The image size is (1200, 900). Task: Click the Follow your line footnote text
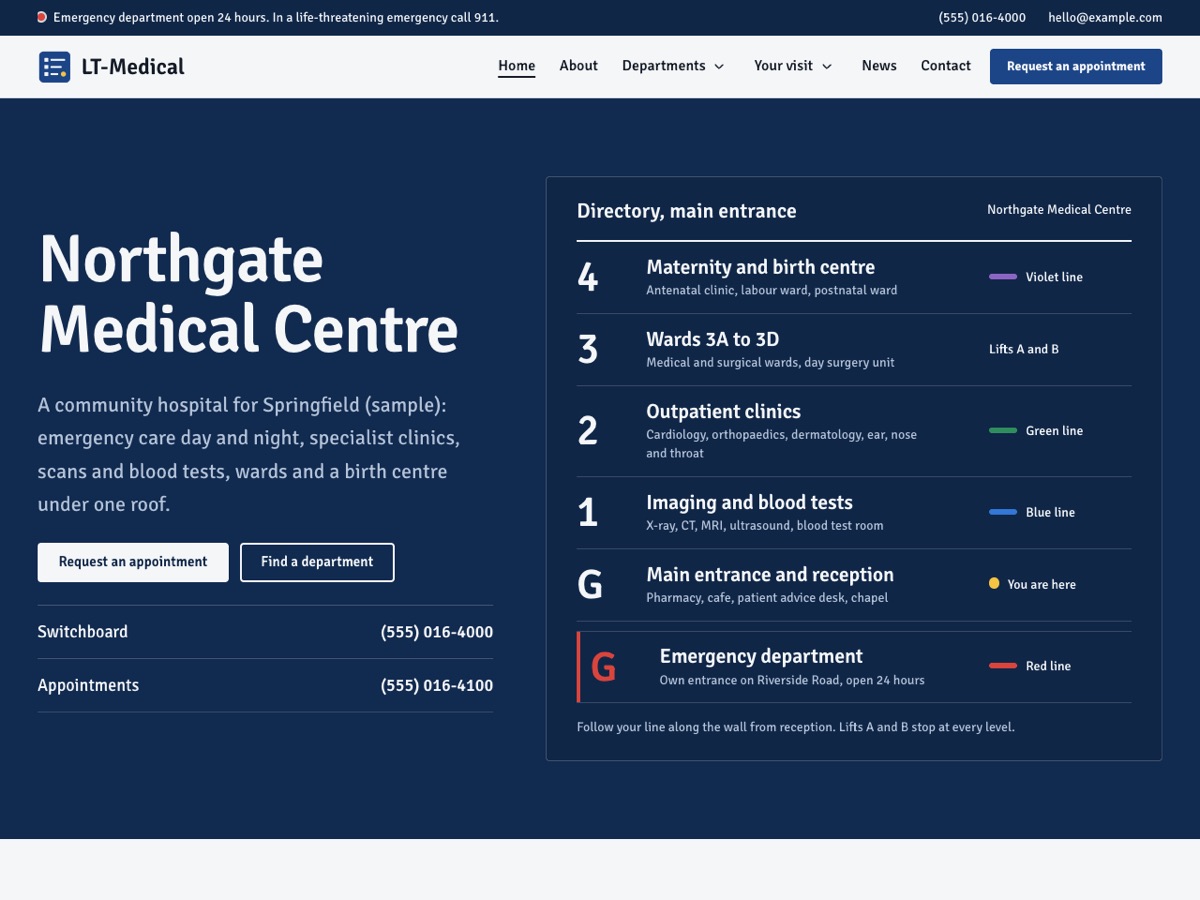click(x=796, y=727)
